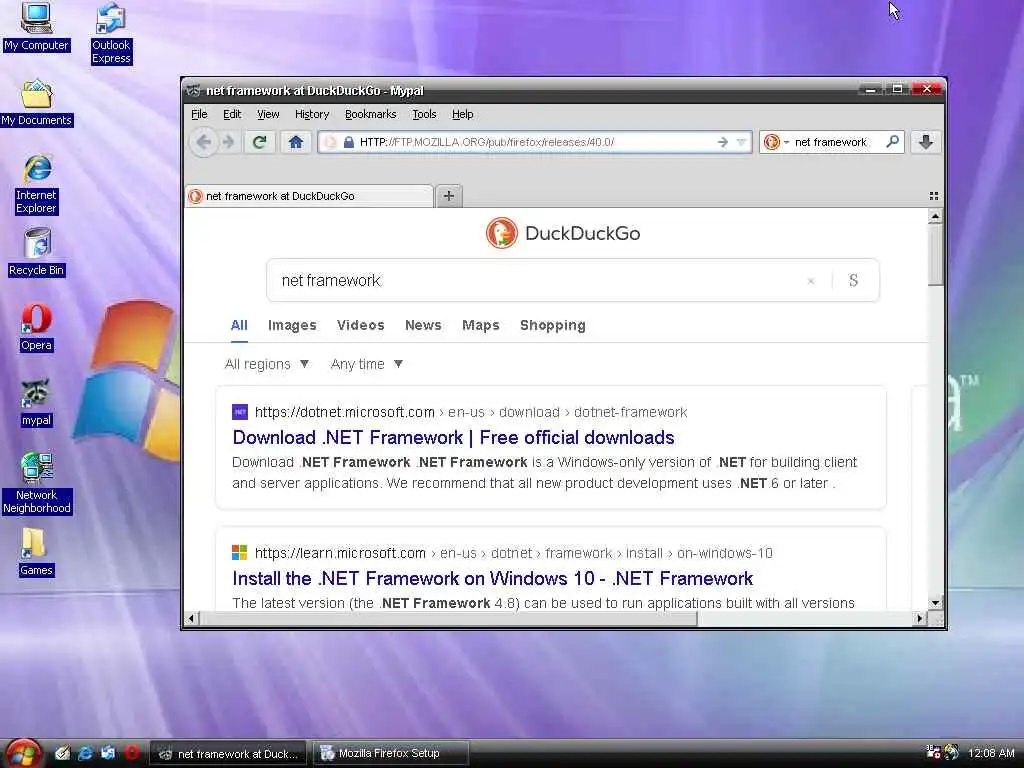Open the Tools menu
The image size is (1024, 768).
click(424, 114)
